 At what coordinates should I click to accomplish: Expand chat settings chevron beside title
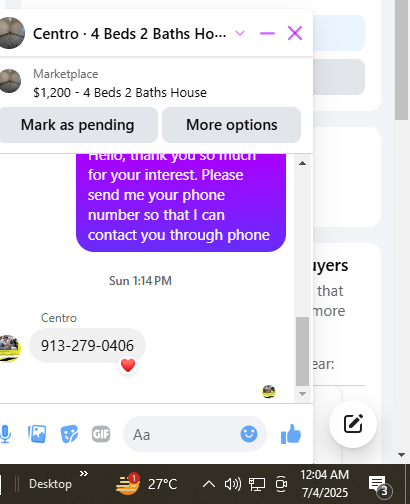point(240,33)
